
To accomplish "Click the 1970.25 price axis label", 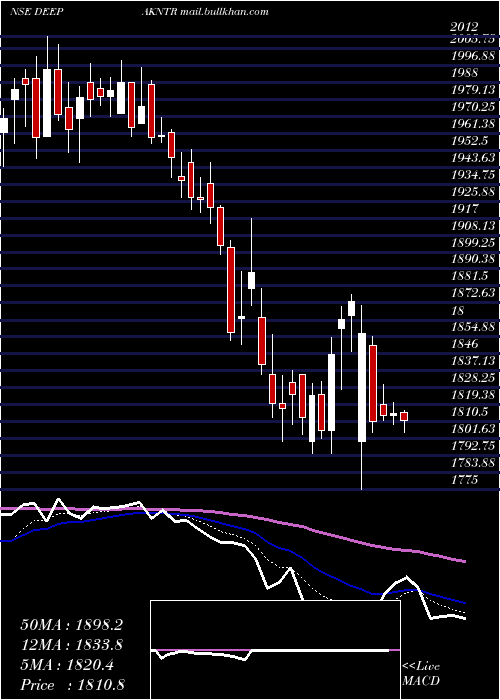I will pos(472,107).
